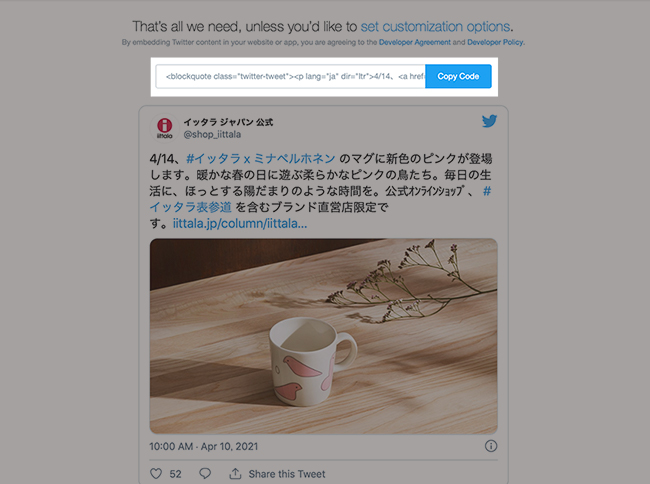Click the @shop_iittala handle

tap(212, 134)
